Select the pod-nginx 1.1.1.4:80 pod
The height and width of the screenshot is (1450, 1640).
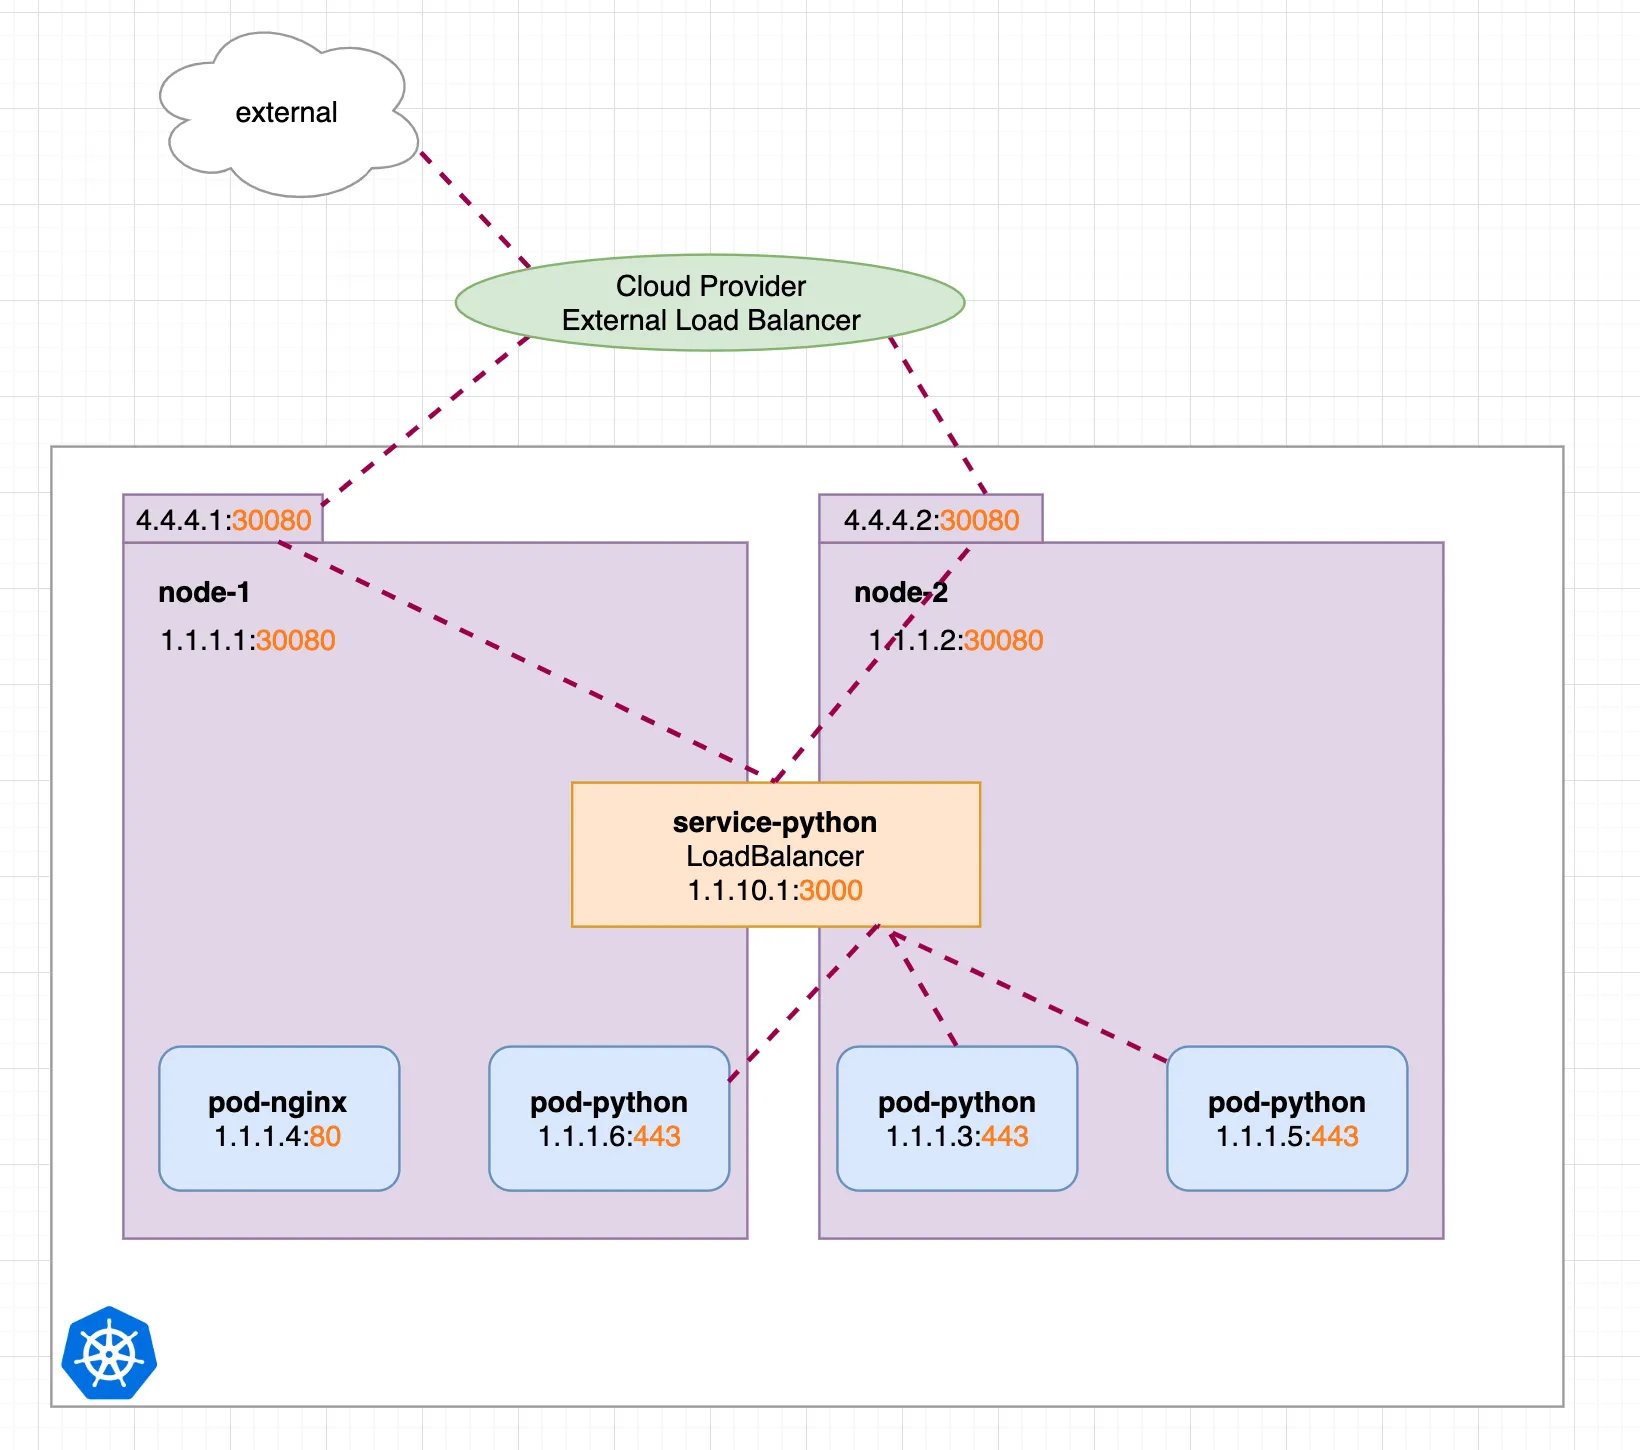pos(279,1119)
